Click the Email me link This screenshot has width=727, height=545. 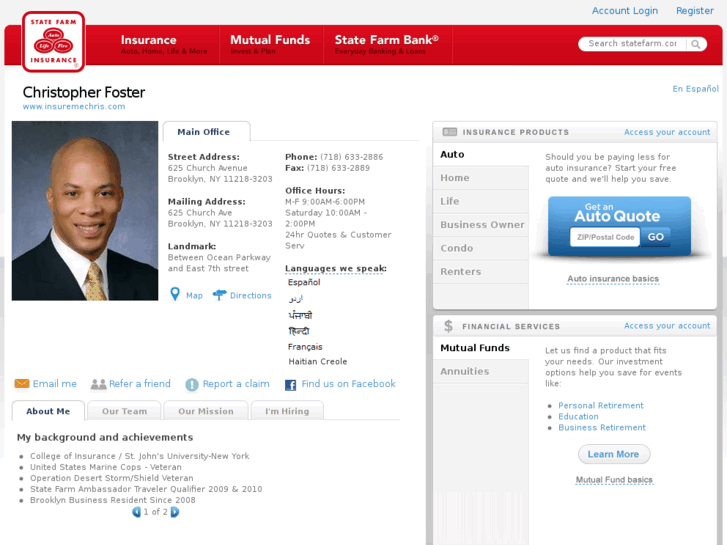point(55,384)
